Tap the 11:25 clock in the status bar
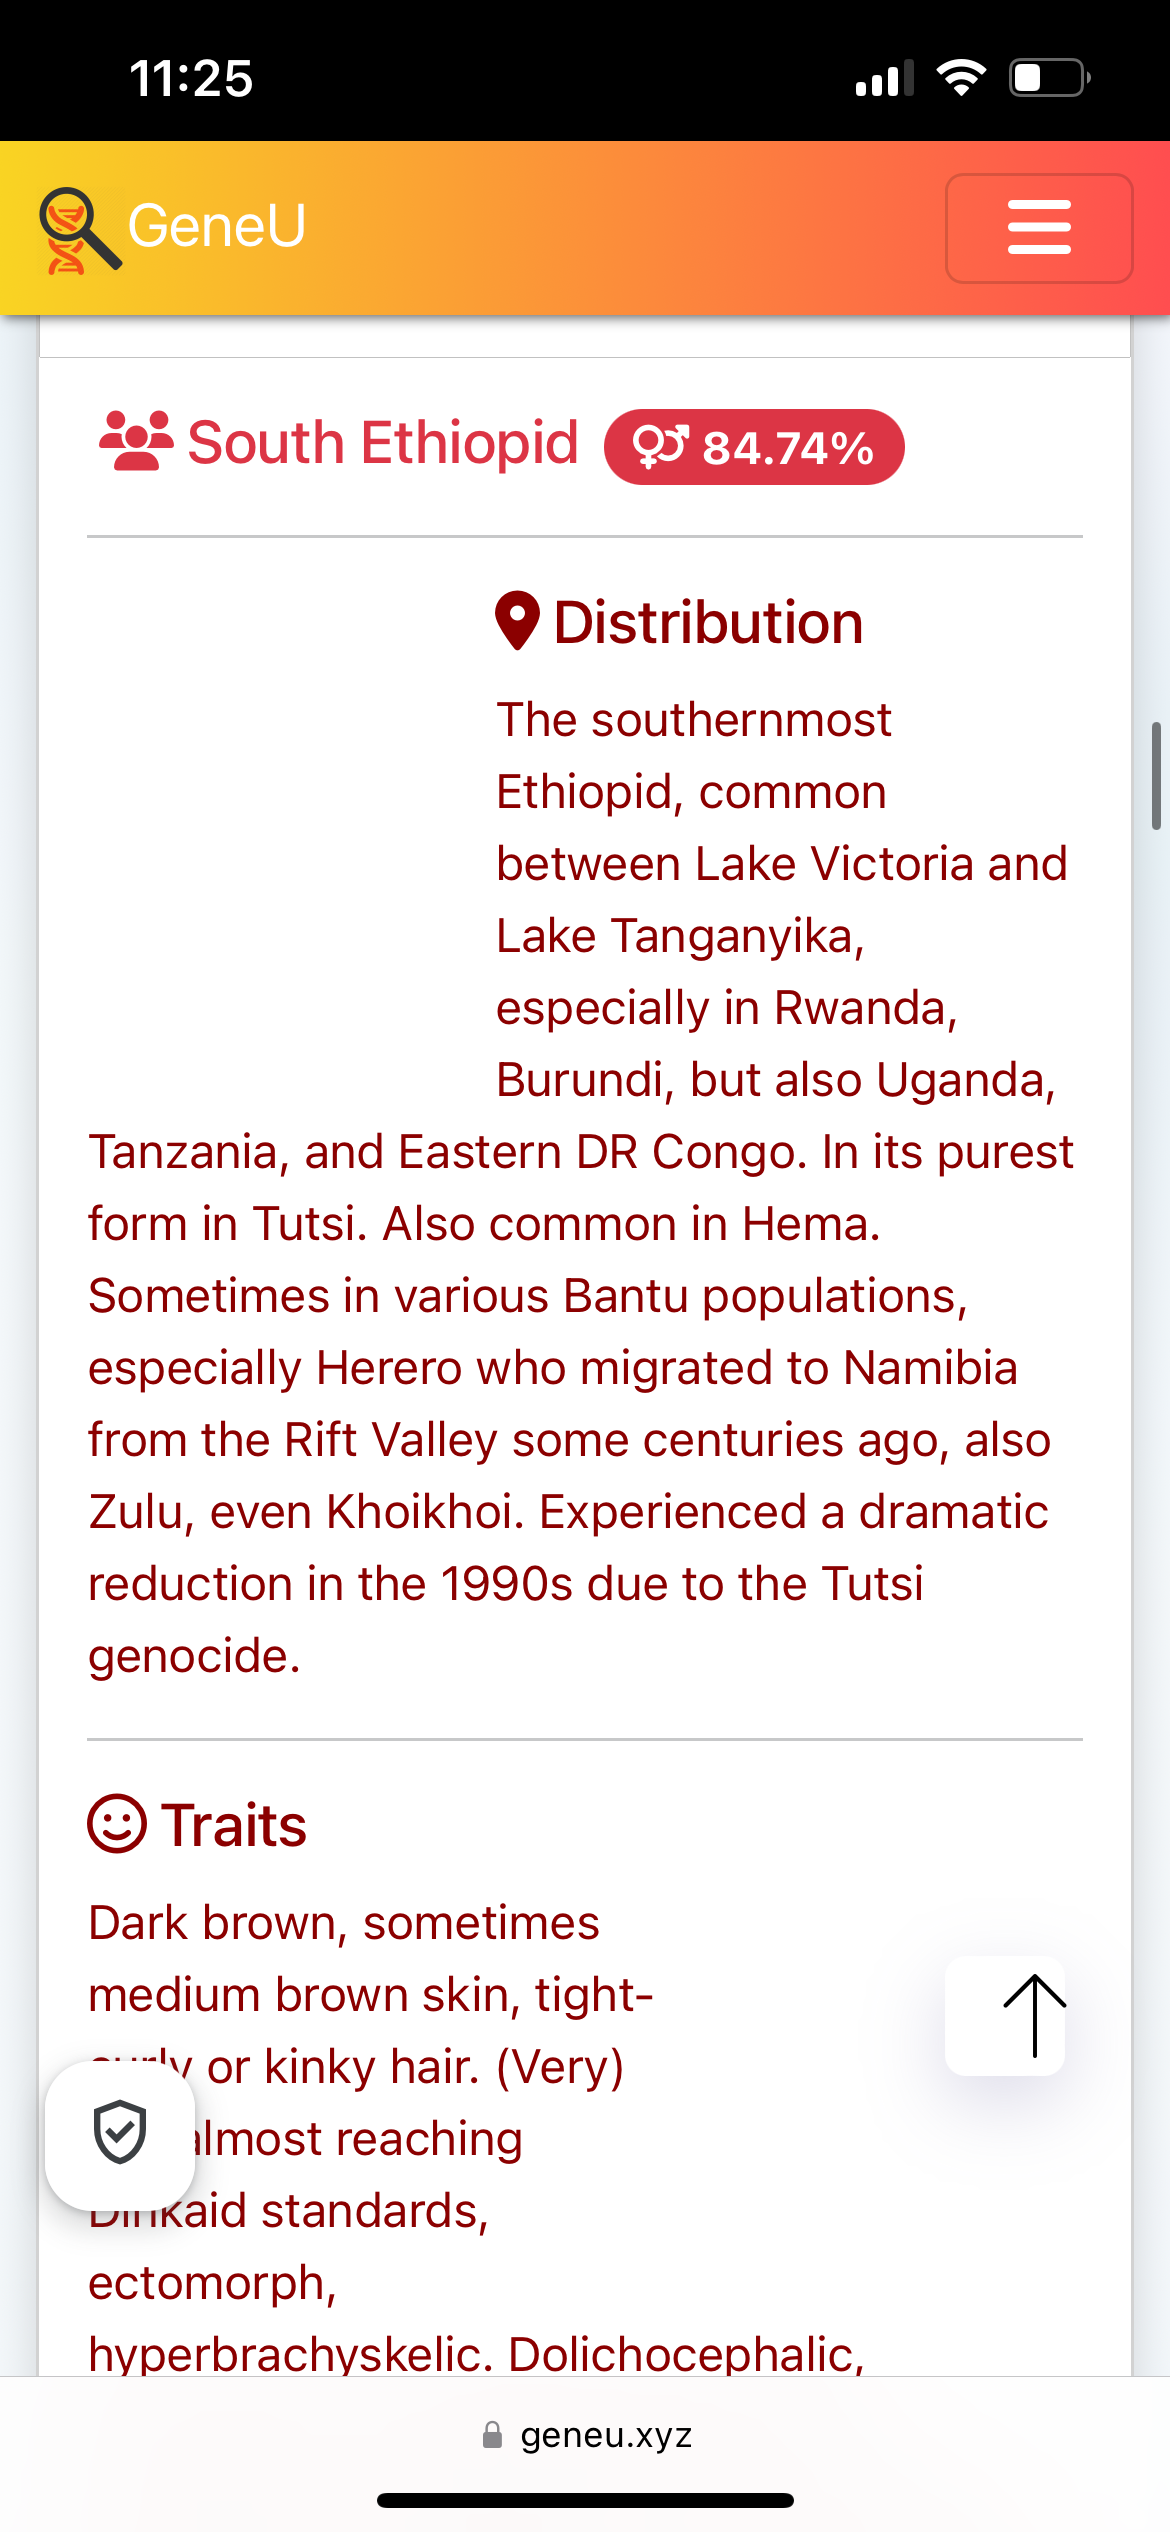 [191, 78]
